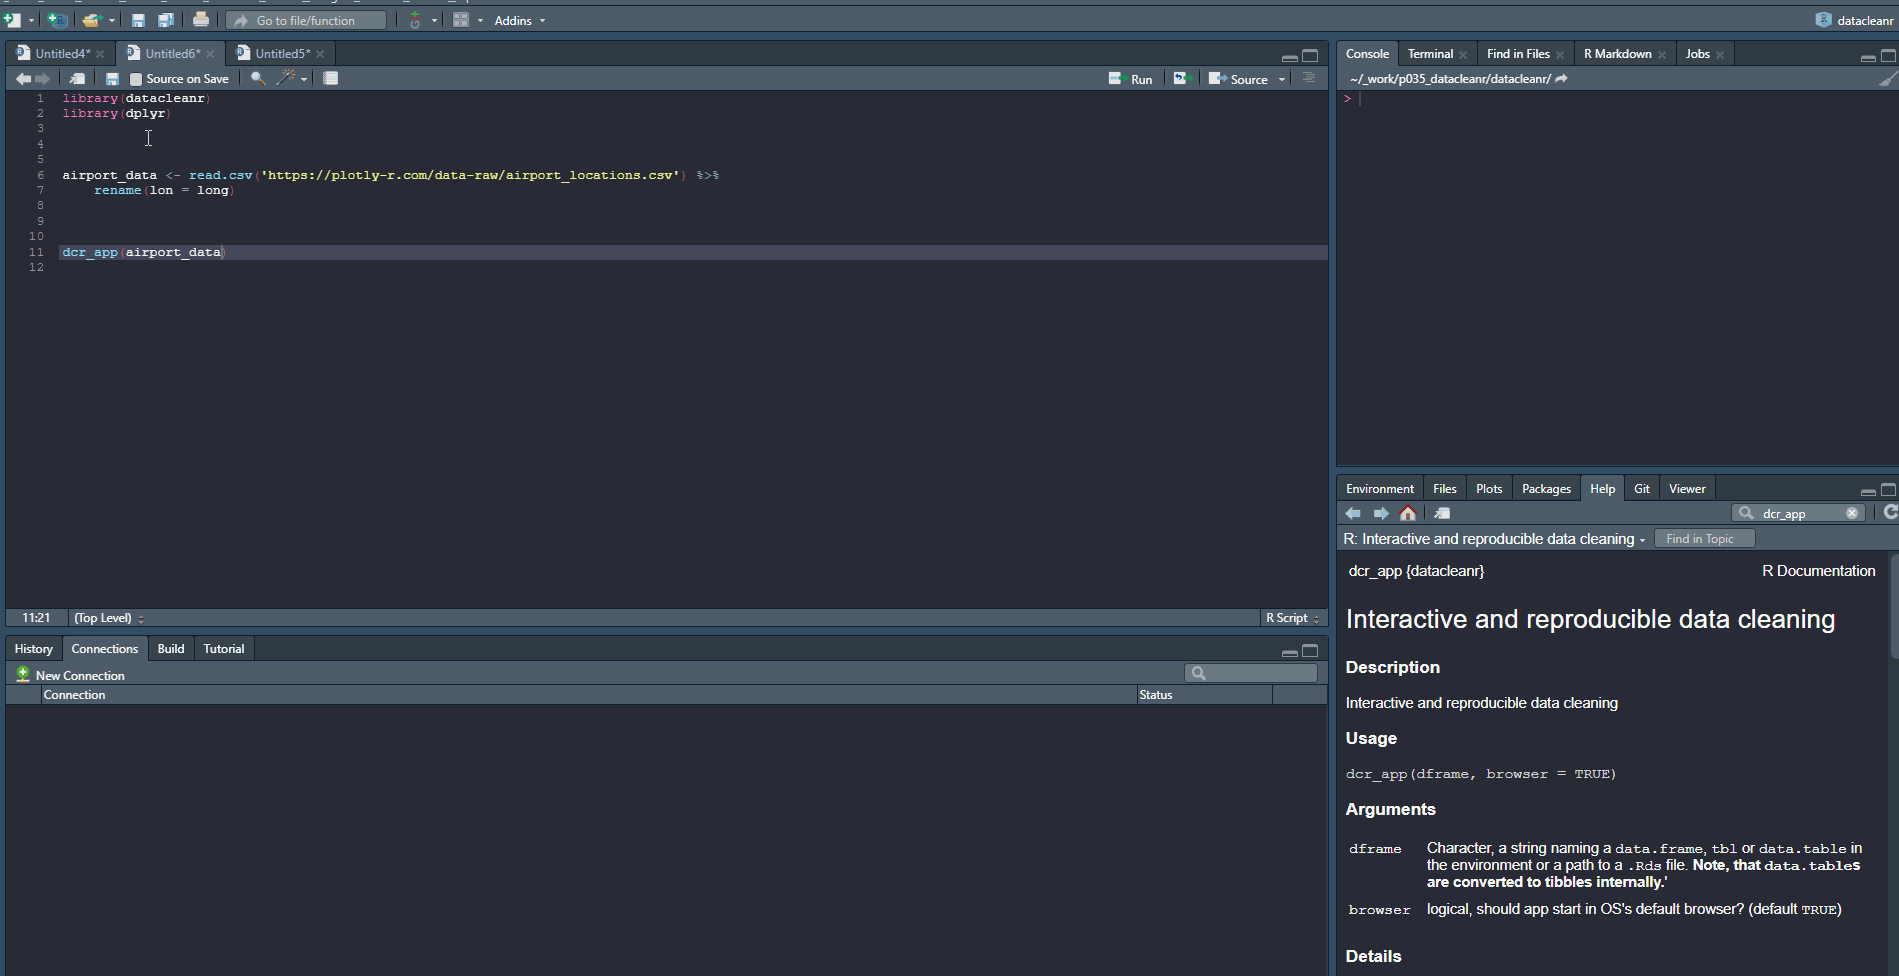Click the Help back arrow icon
The width and height of the screenshot is (1899, 976).
click(1353, 513)
